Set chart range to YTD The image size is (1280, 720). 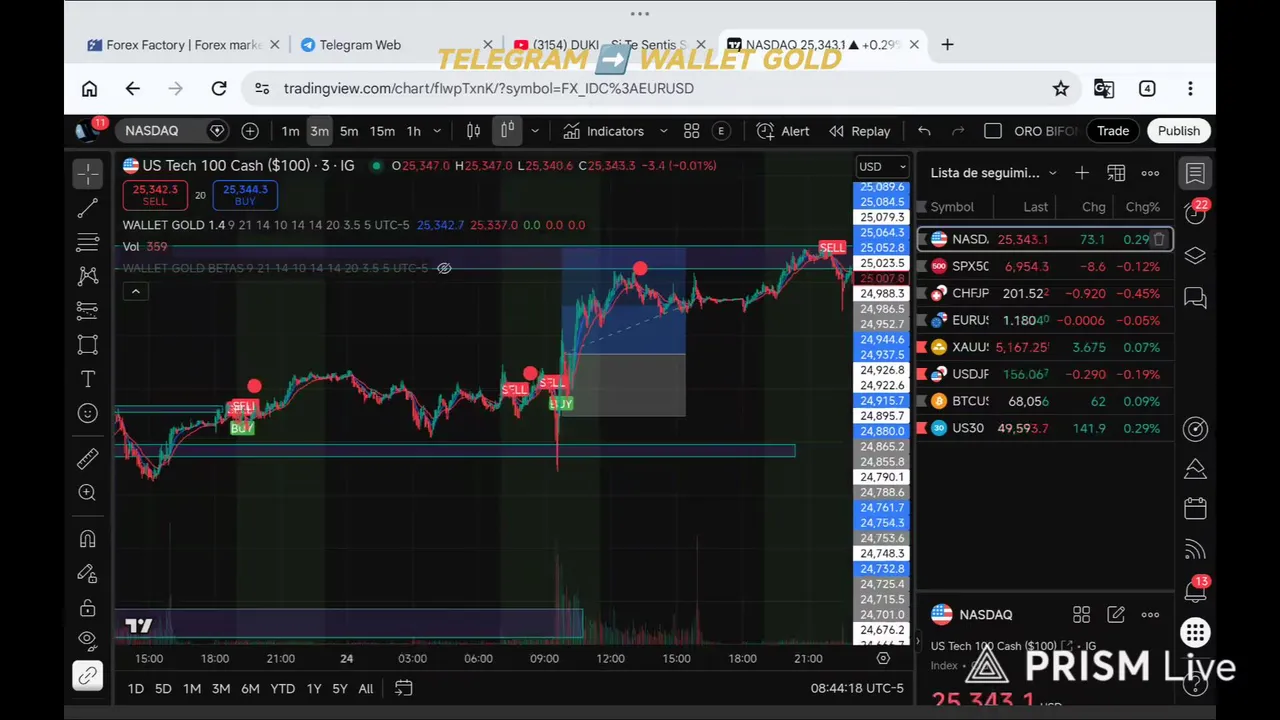click(x=283, y=688)
